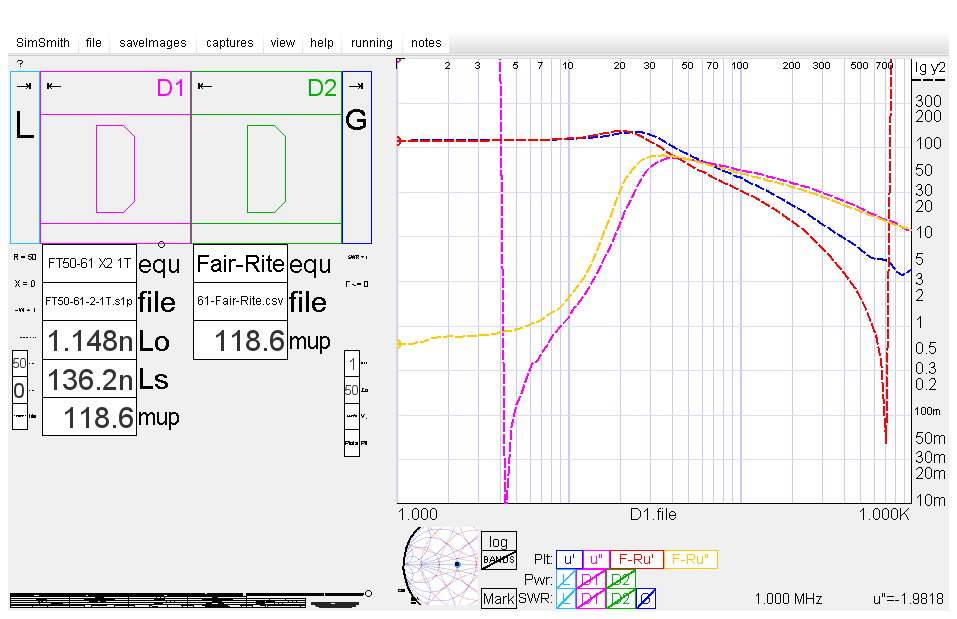The height and width of the screenshot is (619, 957).
Task: Select the yellow F-Ru" plot trace button
Action: (690, 559)
